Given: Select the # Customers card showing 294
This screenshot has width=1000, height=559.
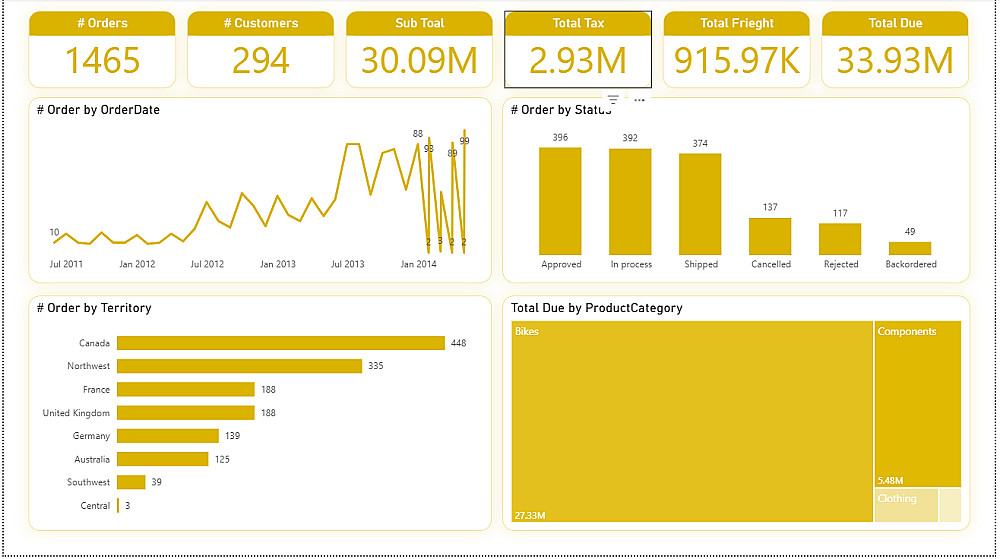Looking at the screenshot, I should click(x=260, y=50).
